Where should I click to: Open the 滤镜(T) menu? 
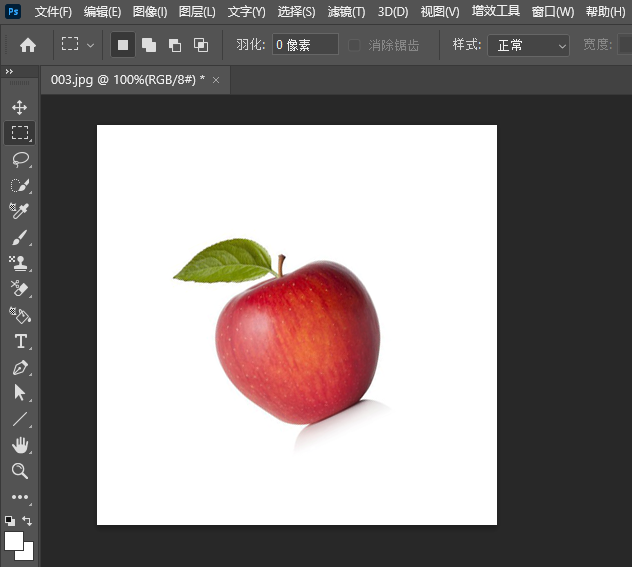(x=346, y=12)
